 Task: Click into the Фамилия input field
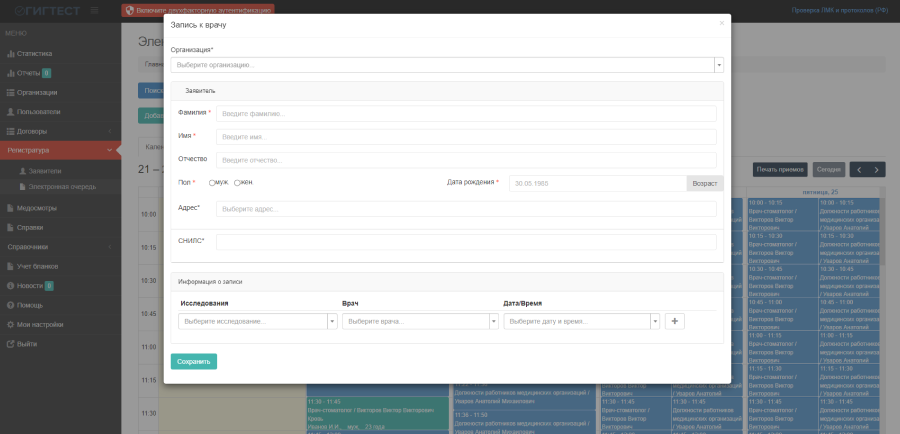point(466,114)
